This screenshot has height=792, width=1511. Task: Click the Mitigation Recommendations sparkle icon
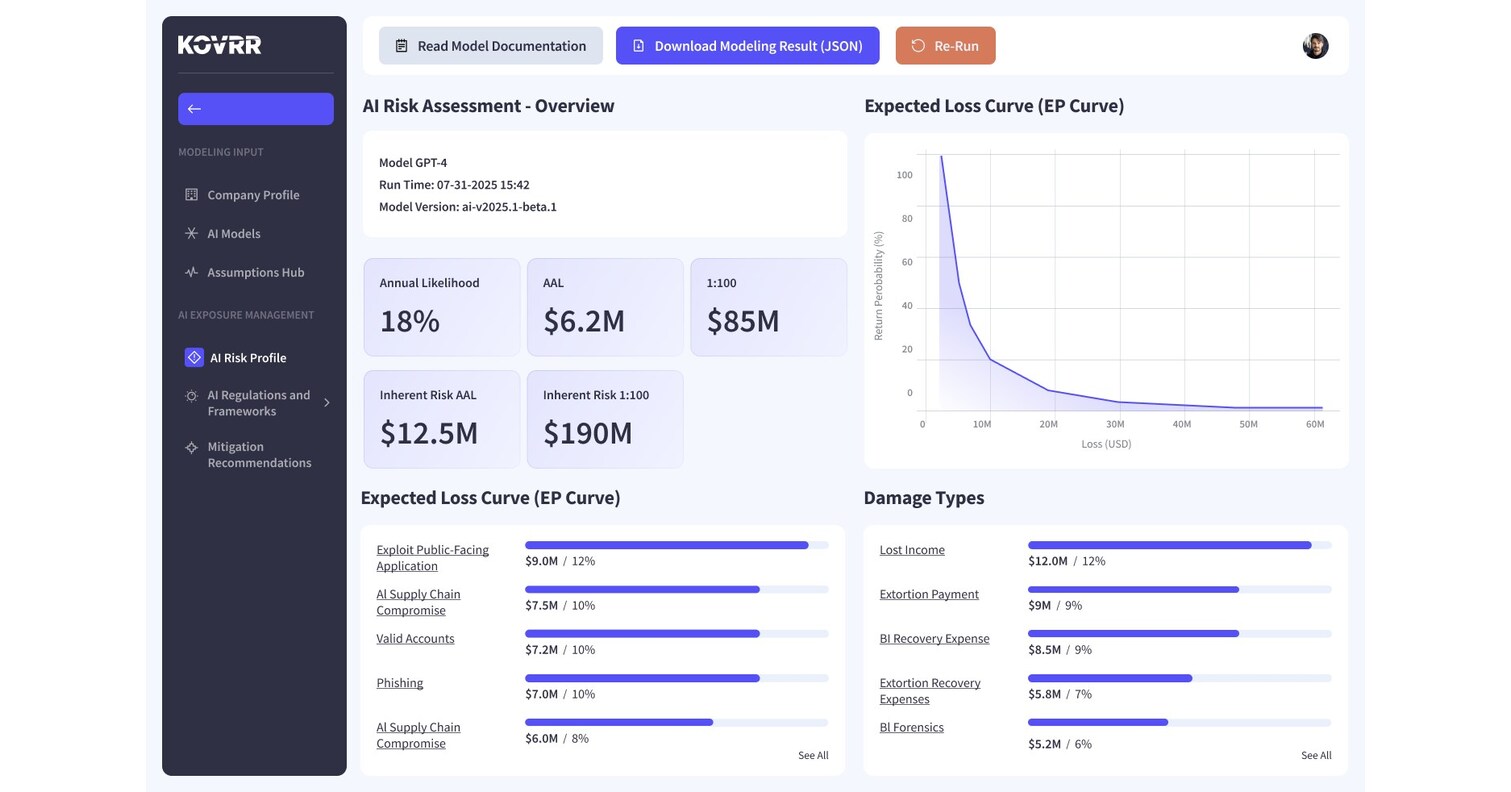(192, 447)
